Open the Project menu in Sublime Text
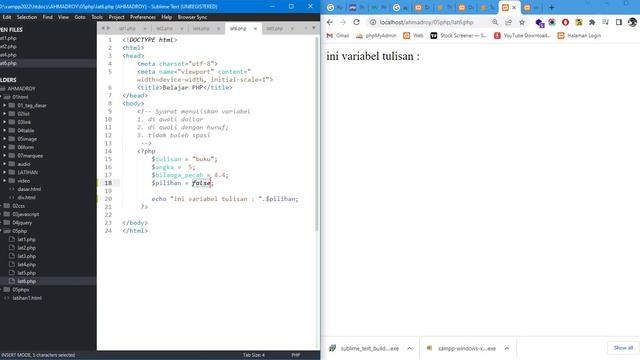Screen dimensions: 640x360 [x=116, y=17]
